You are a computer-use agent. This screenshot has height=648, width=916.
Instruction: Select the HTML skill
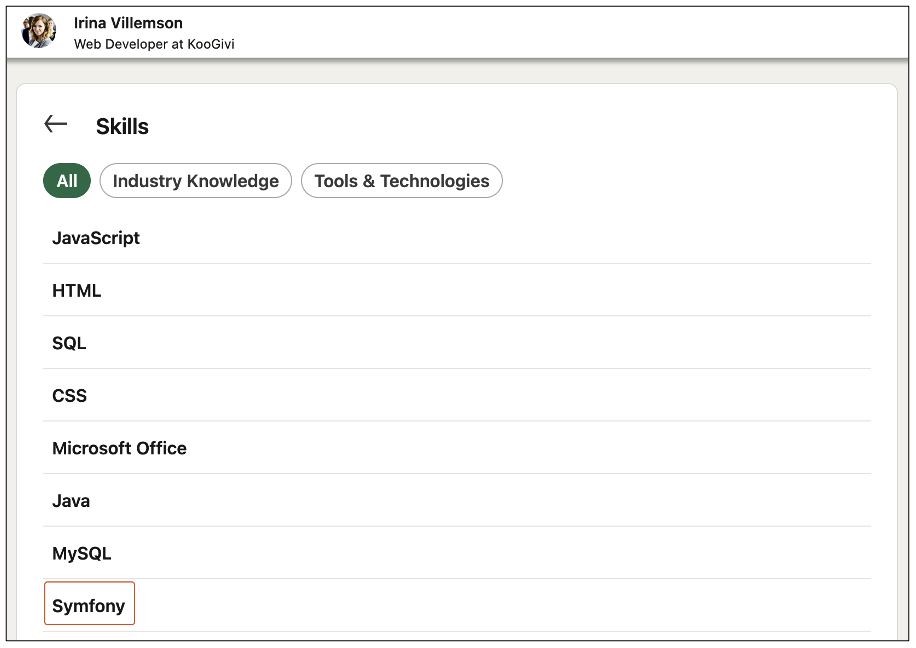tap(75, 290)
